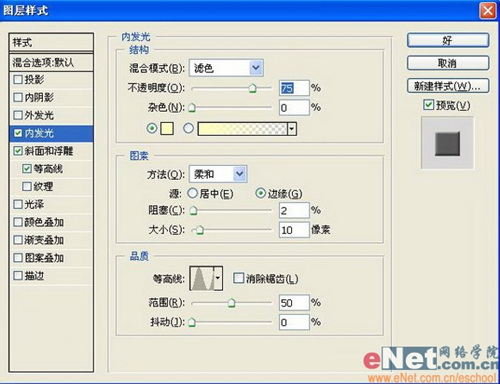Click the 杂色 noise slider handle
Image resolution: width=500 pixels, height=384 pixels.
(x=192, y=107)
